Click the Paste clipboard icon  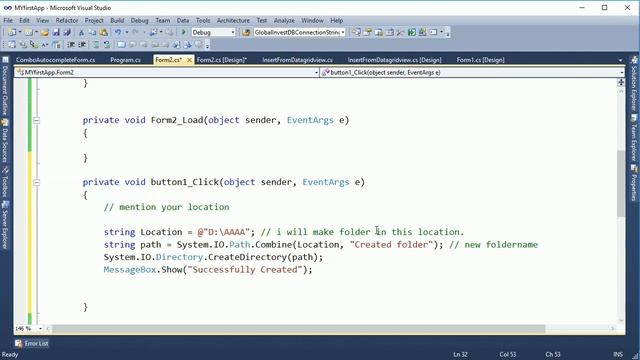pos(104,32)
